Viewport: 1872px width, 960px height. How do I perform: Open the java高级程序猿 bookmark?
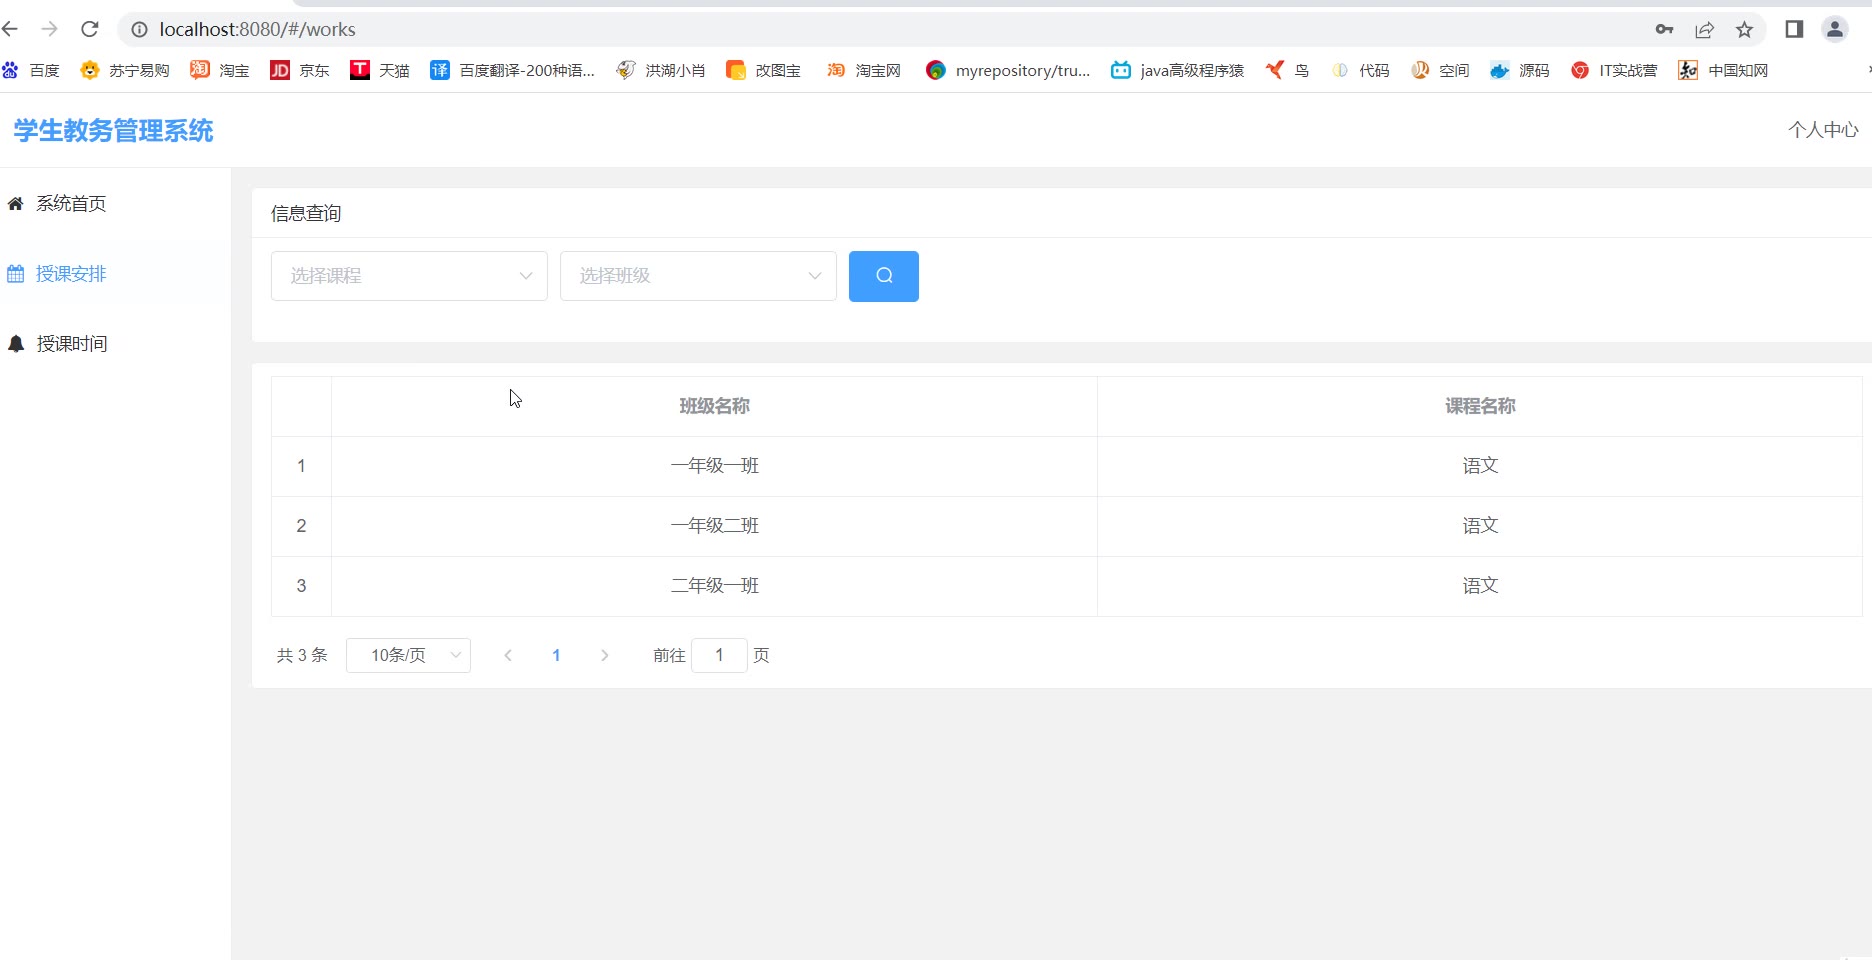coord(1178,70)
